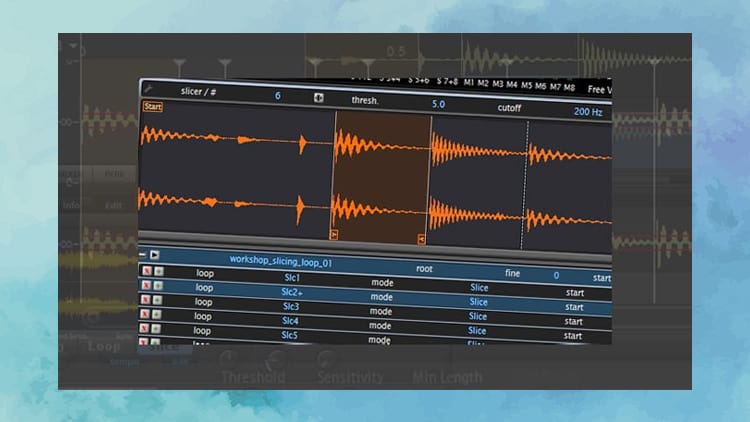Open the mode dropdown value Slice on Slc2+ row
750x422 pixels.
click(478, 302)
